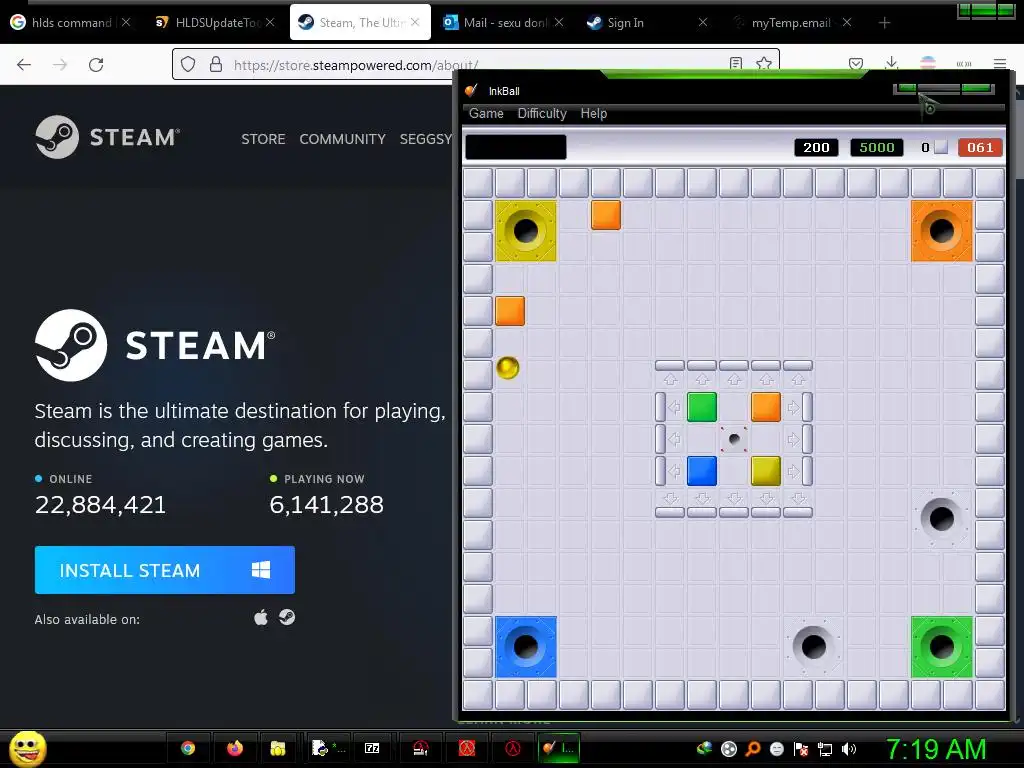Open the Help menu in InkBall
Image resolution: width=1024 pixels, height=768 pixels.
pyautogui.click(x=594, y=114)
